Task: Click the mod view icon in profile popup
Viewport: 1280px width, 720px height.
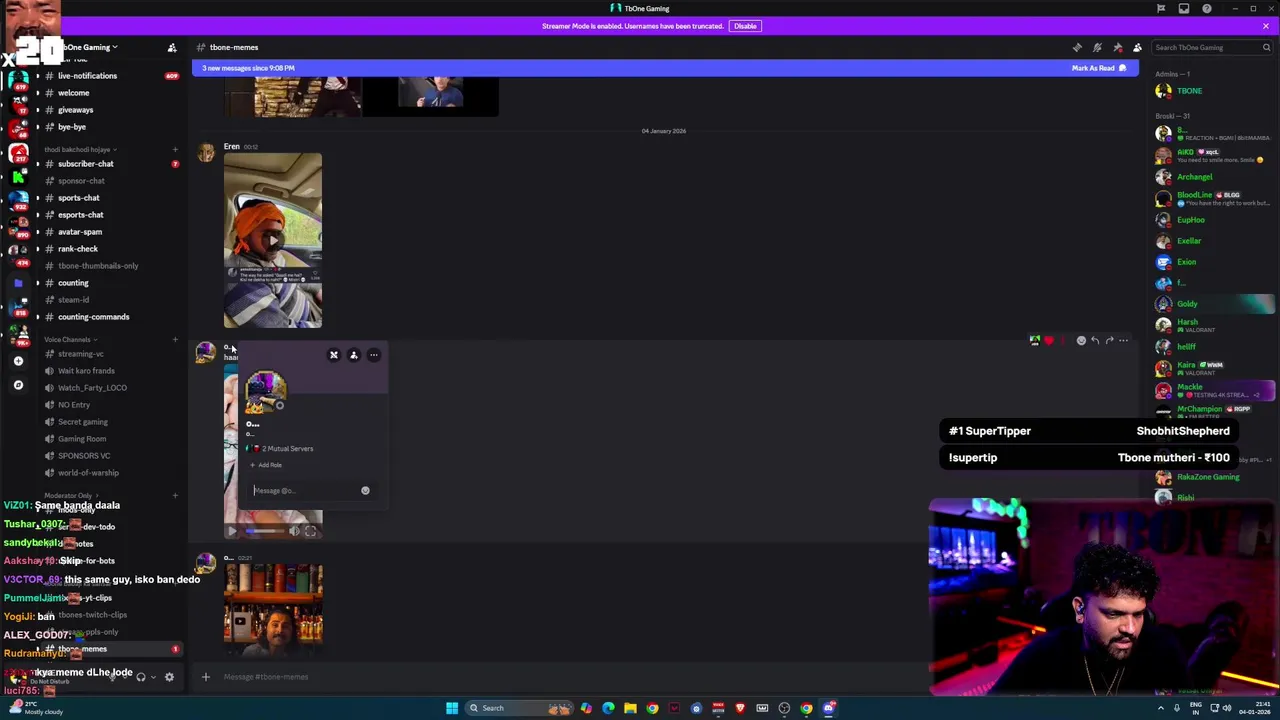Action: click(334, 355)
